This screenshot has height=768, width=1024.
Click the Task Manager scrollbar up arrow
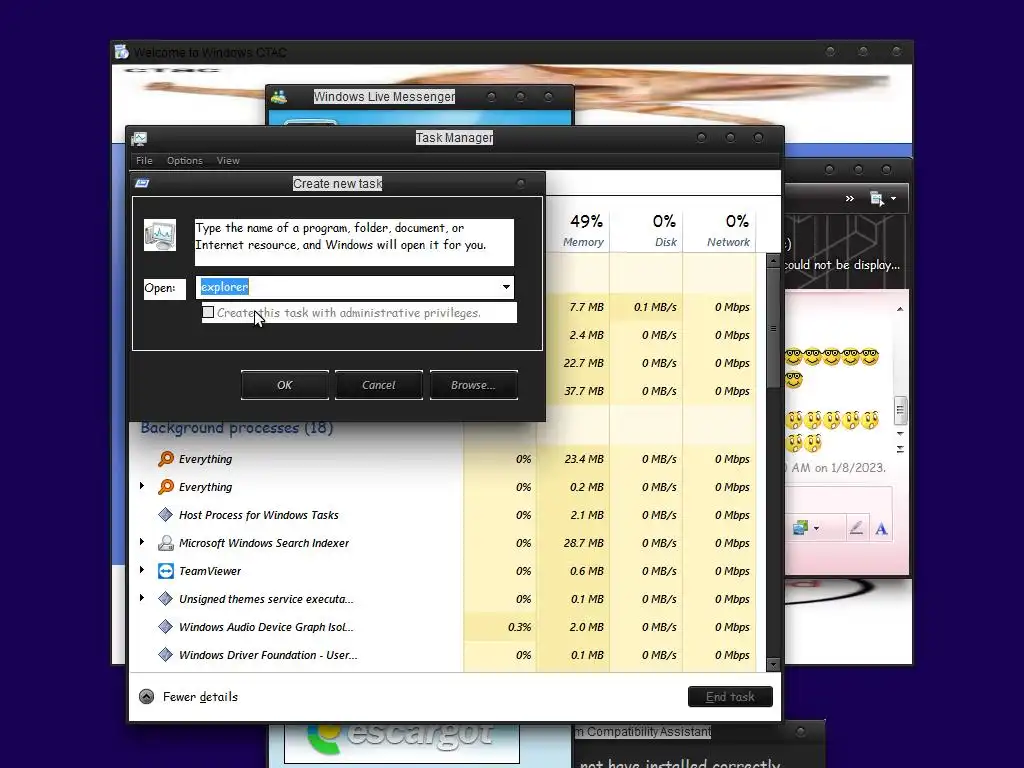[773, 261]
